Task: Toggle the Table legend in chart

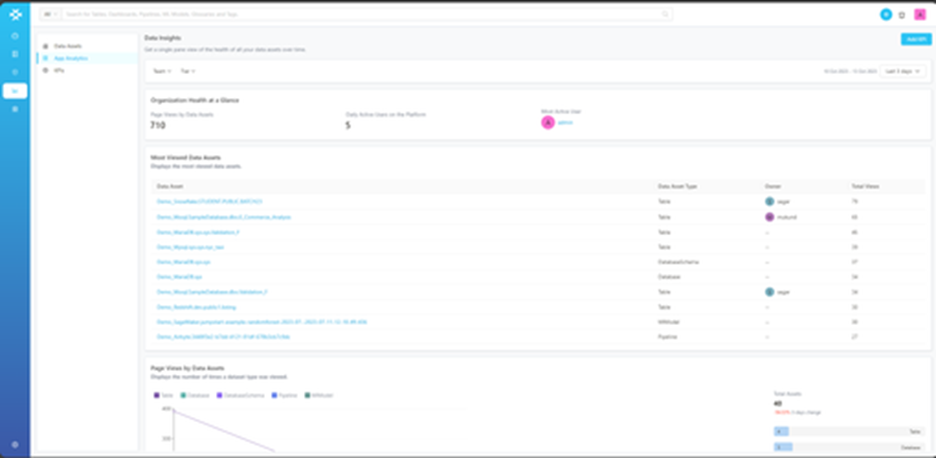Action: coord(163,395)
